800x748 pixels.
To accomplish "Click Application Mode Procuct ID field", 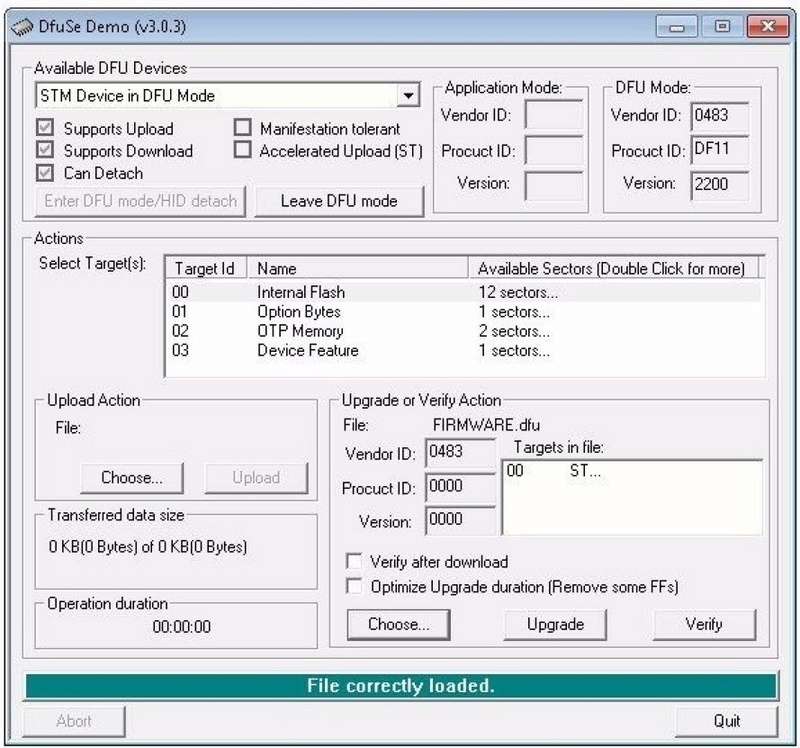I will [554, 151].
